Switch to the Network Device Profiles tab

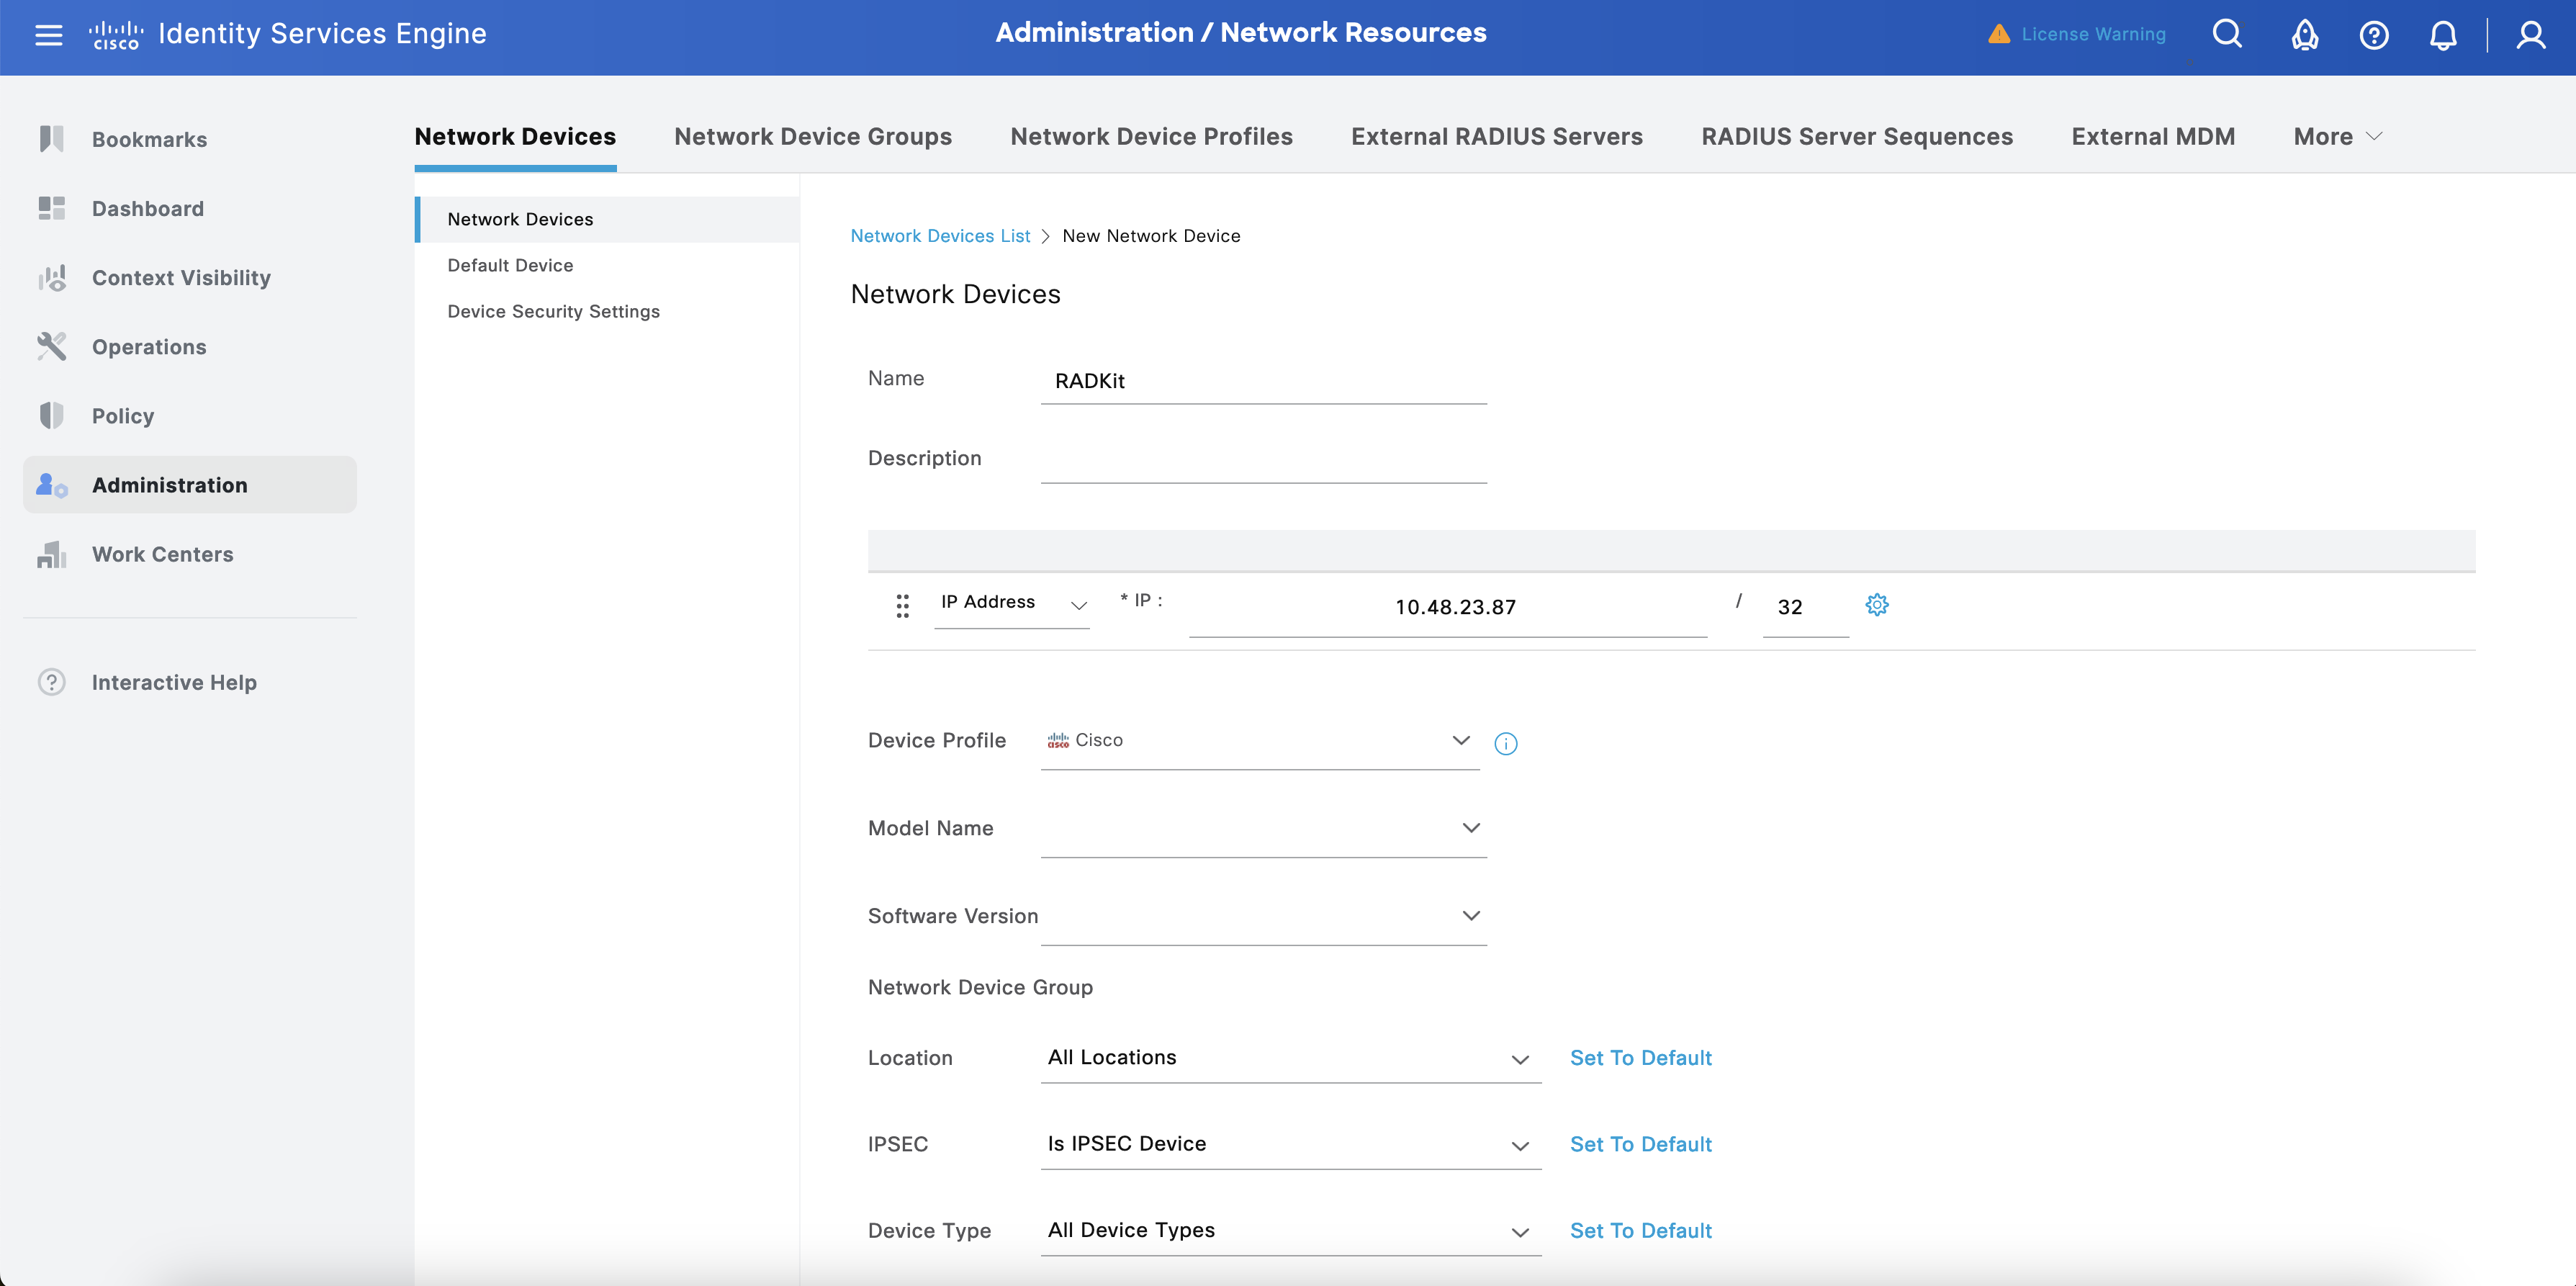(x=1151, y=137)
